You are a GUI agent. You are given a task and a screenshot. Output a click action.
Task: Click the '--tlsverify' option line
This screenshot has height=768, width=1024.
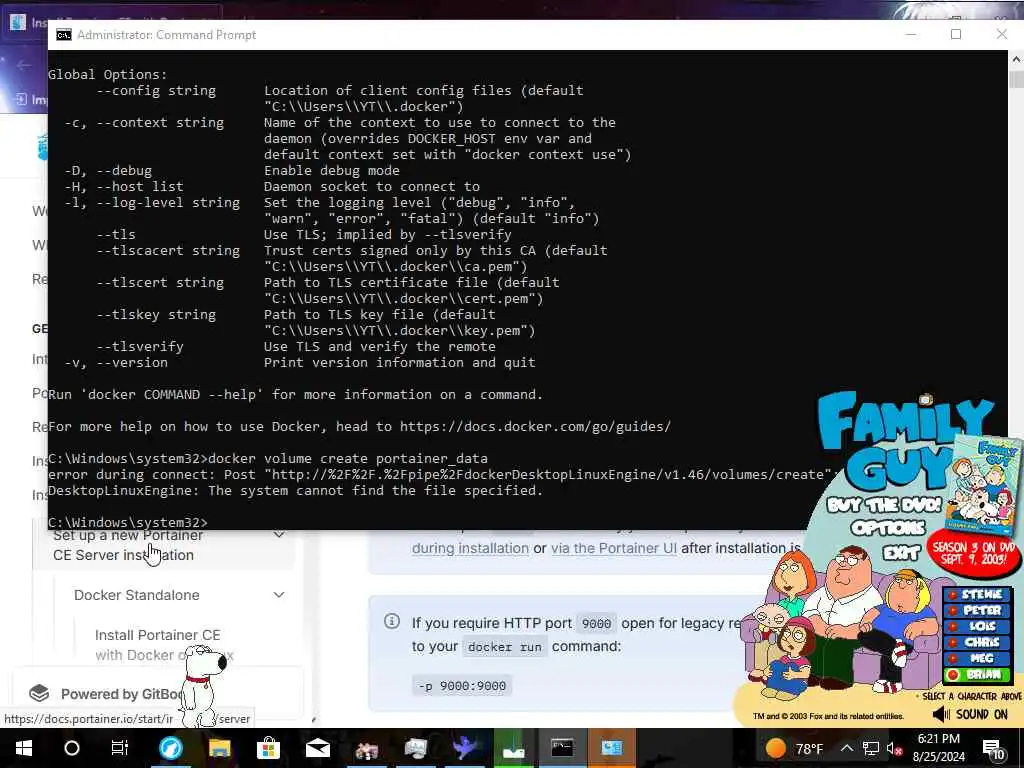296,347
